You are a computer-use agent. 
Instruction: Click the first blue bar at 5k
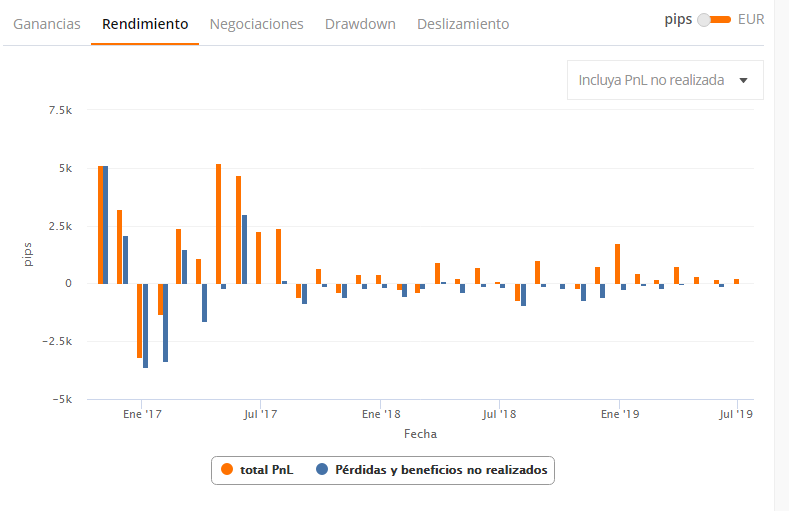pyautogui.click(x=105, y=225)
